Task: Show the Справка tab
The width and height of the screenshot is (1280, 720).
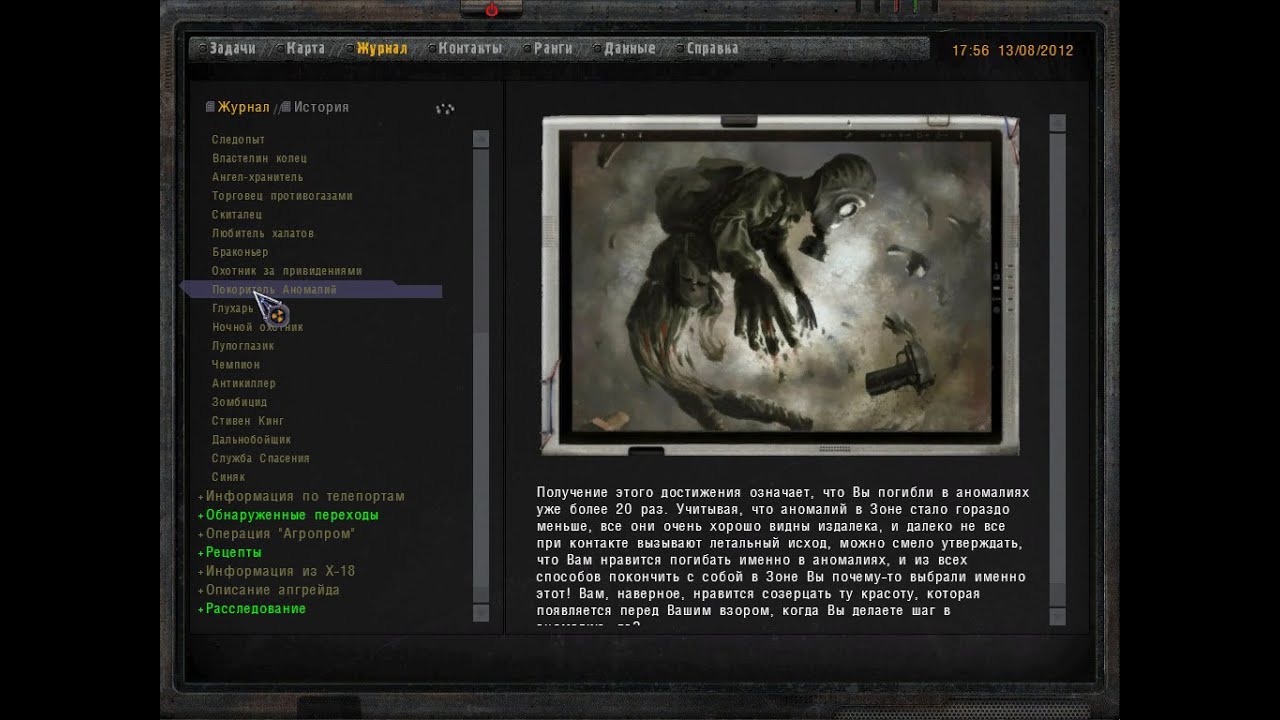Action: click(712, 48)
